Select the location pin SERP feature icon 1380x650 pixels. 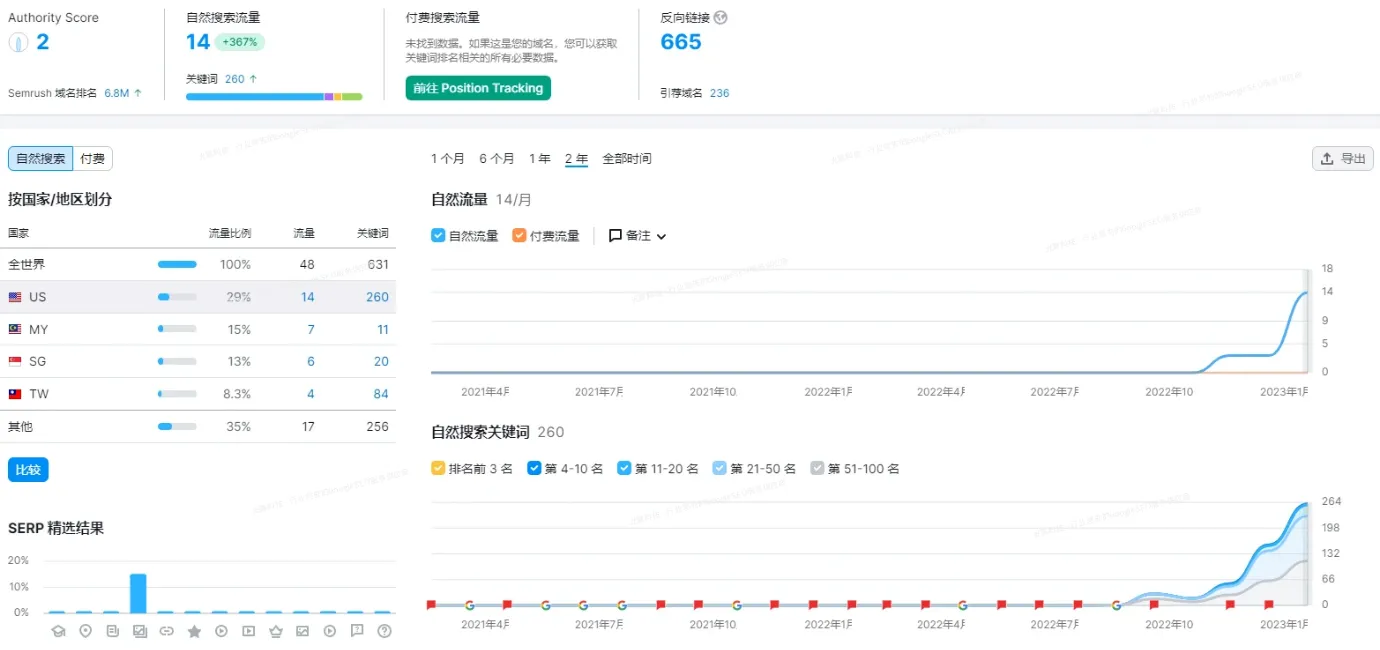coord(86,631)
